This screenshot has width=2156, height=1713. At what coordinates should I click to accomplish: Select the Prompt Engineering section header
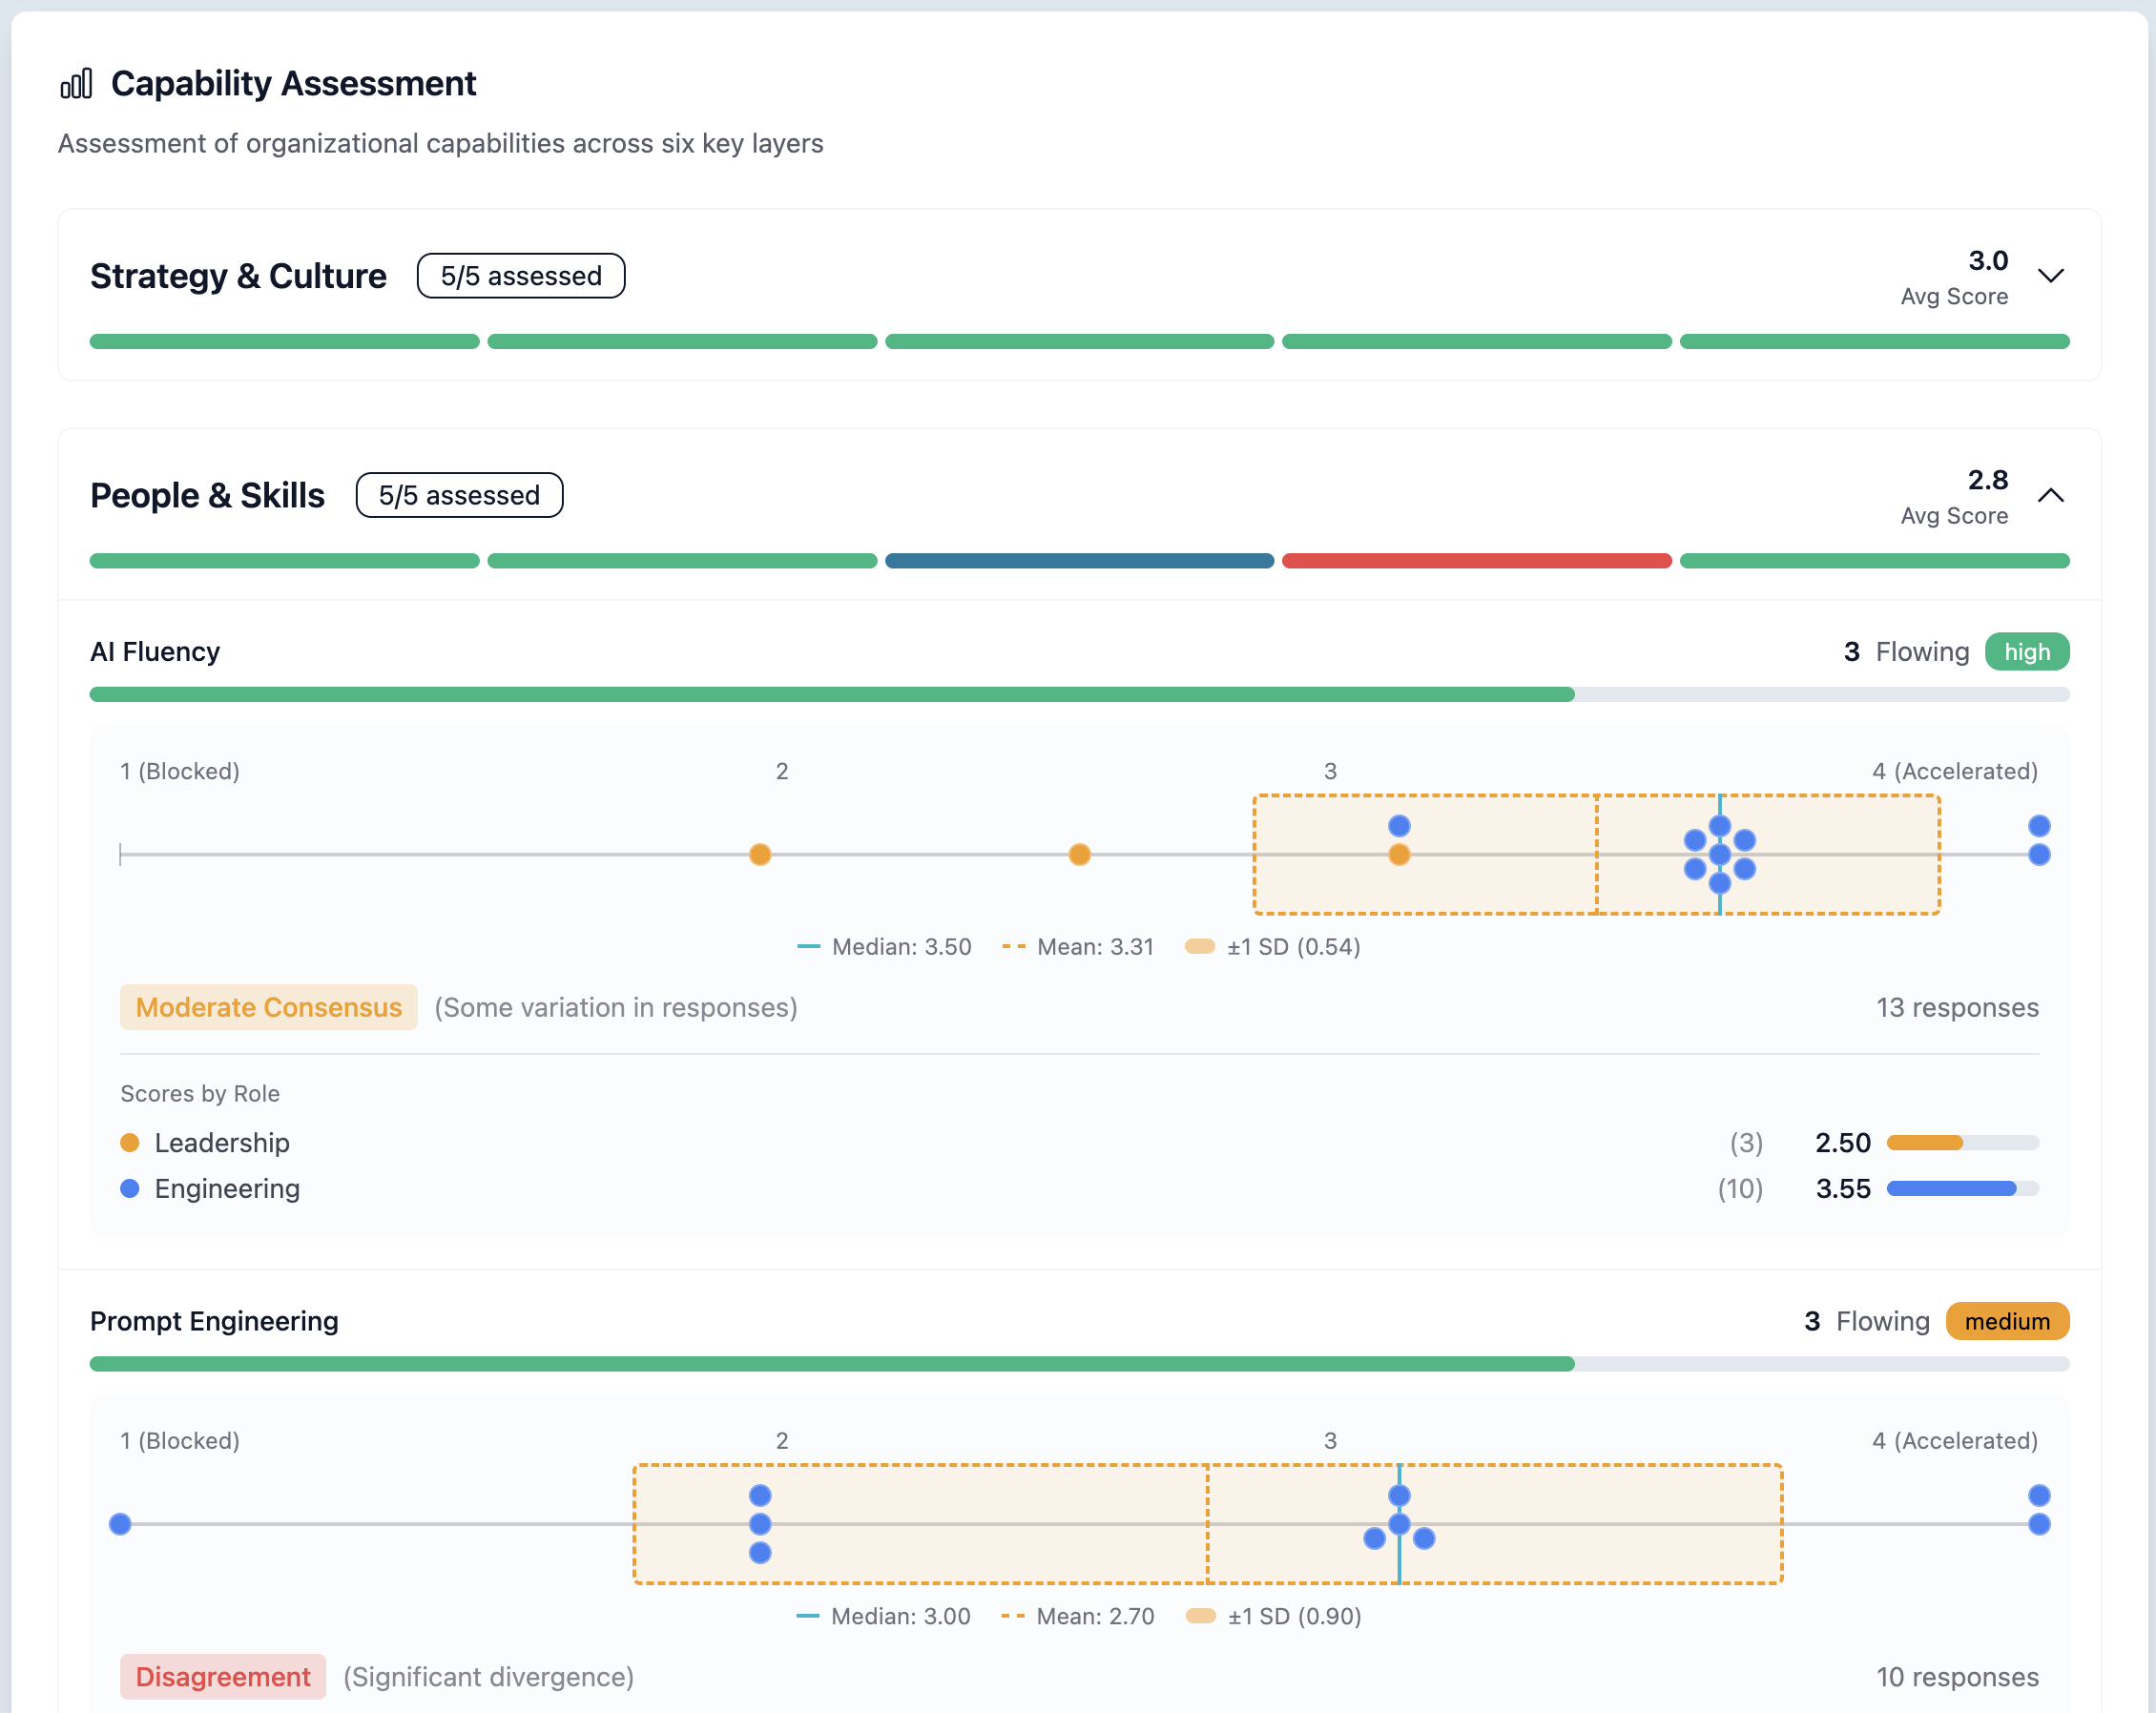point(214,1321)
